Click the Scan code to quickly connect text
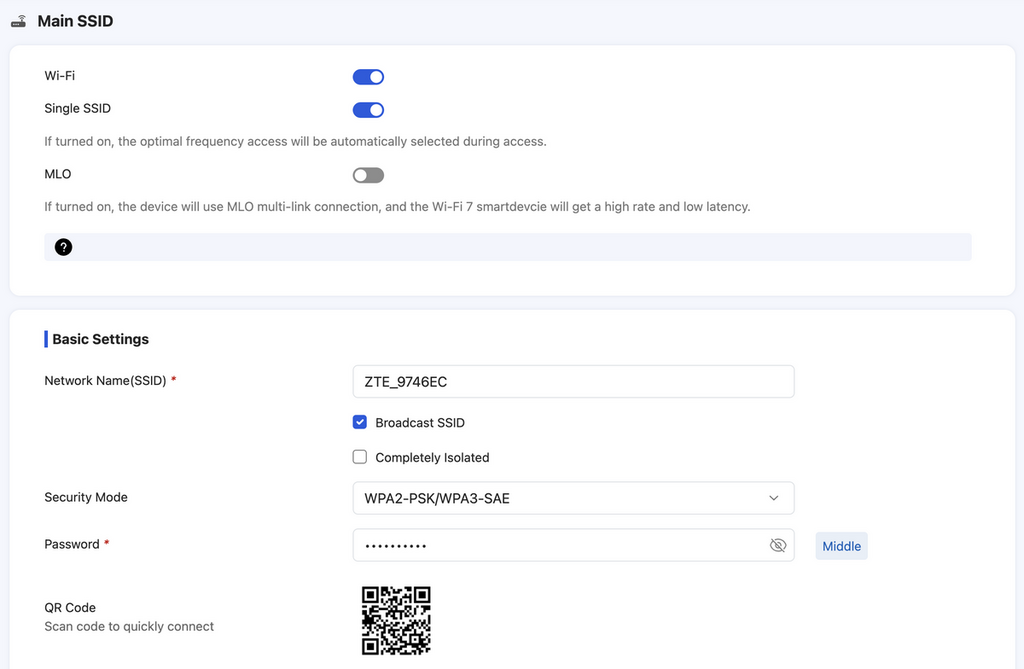 coord(129,626)
